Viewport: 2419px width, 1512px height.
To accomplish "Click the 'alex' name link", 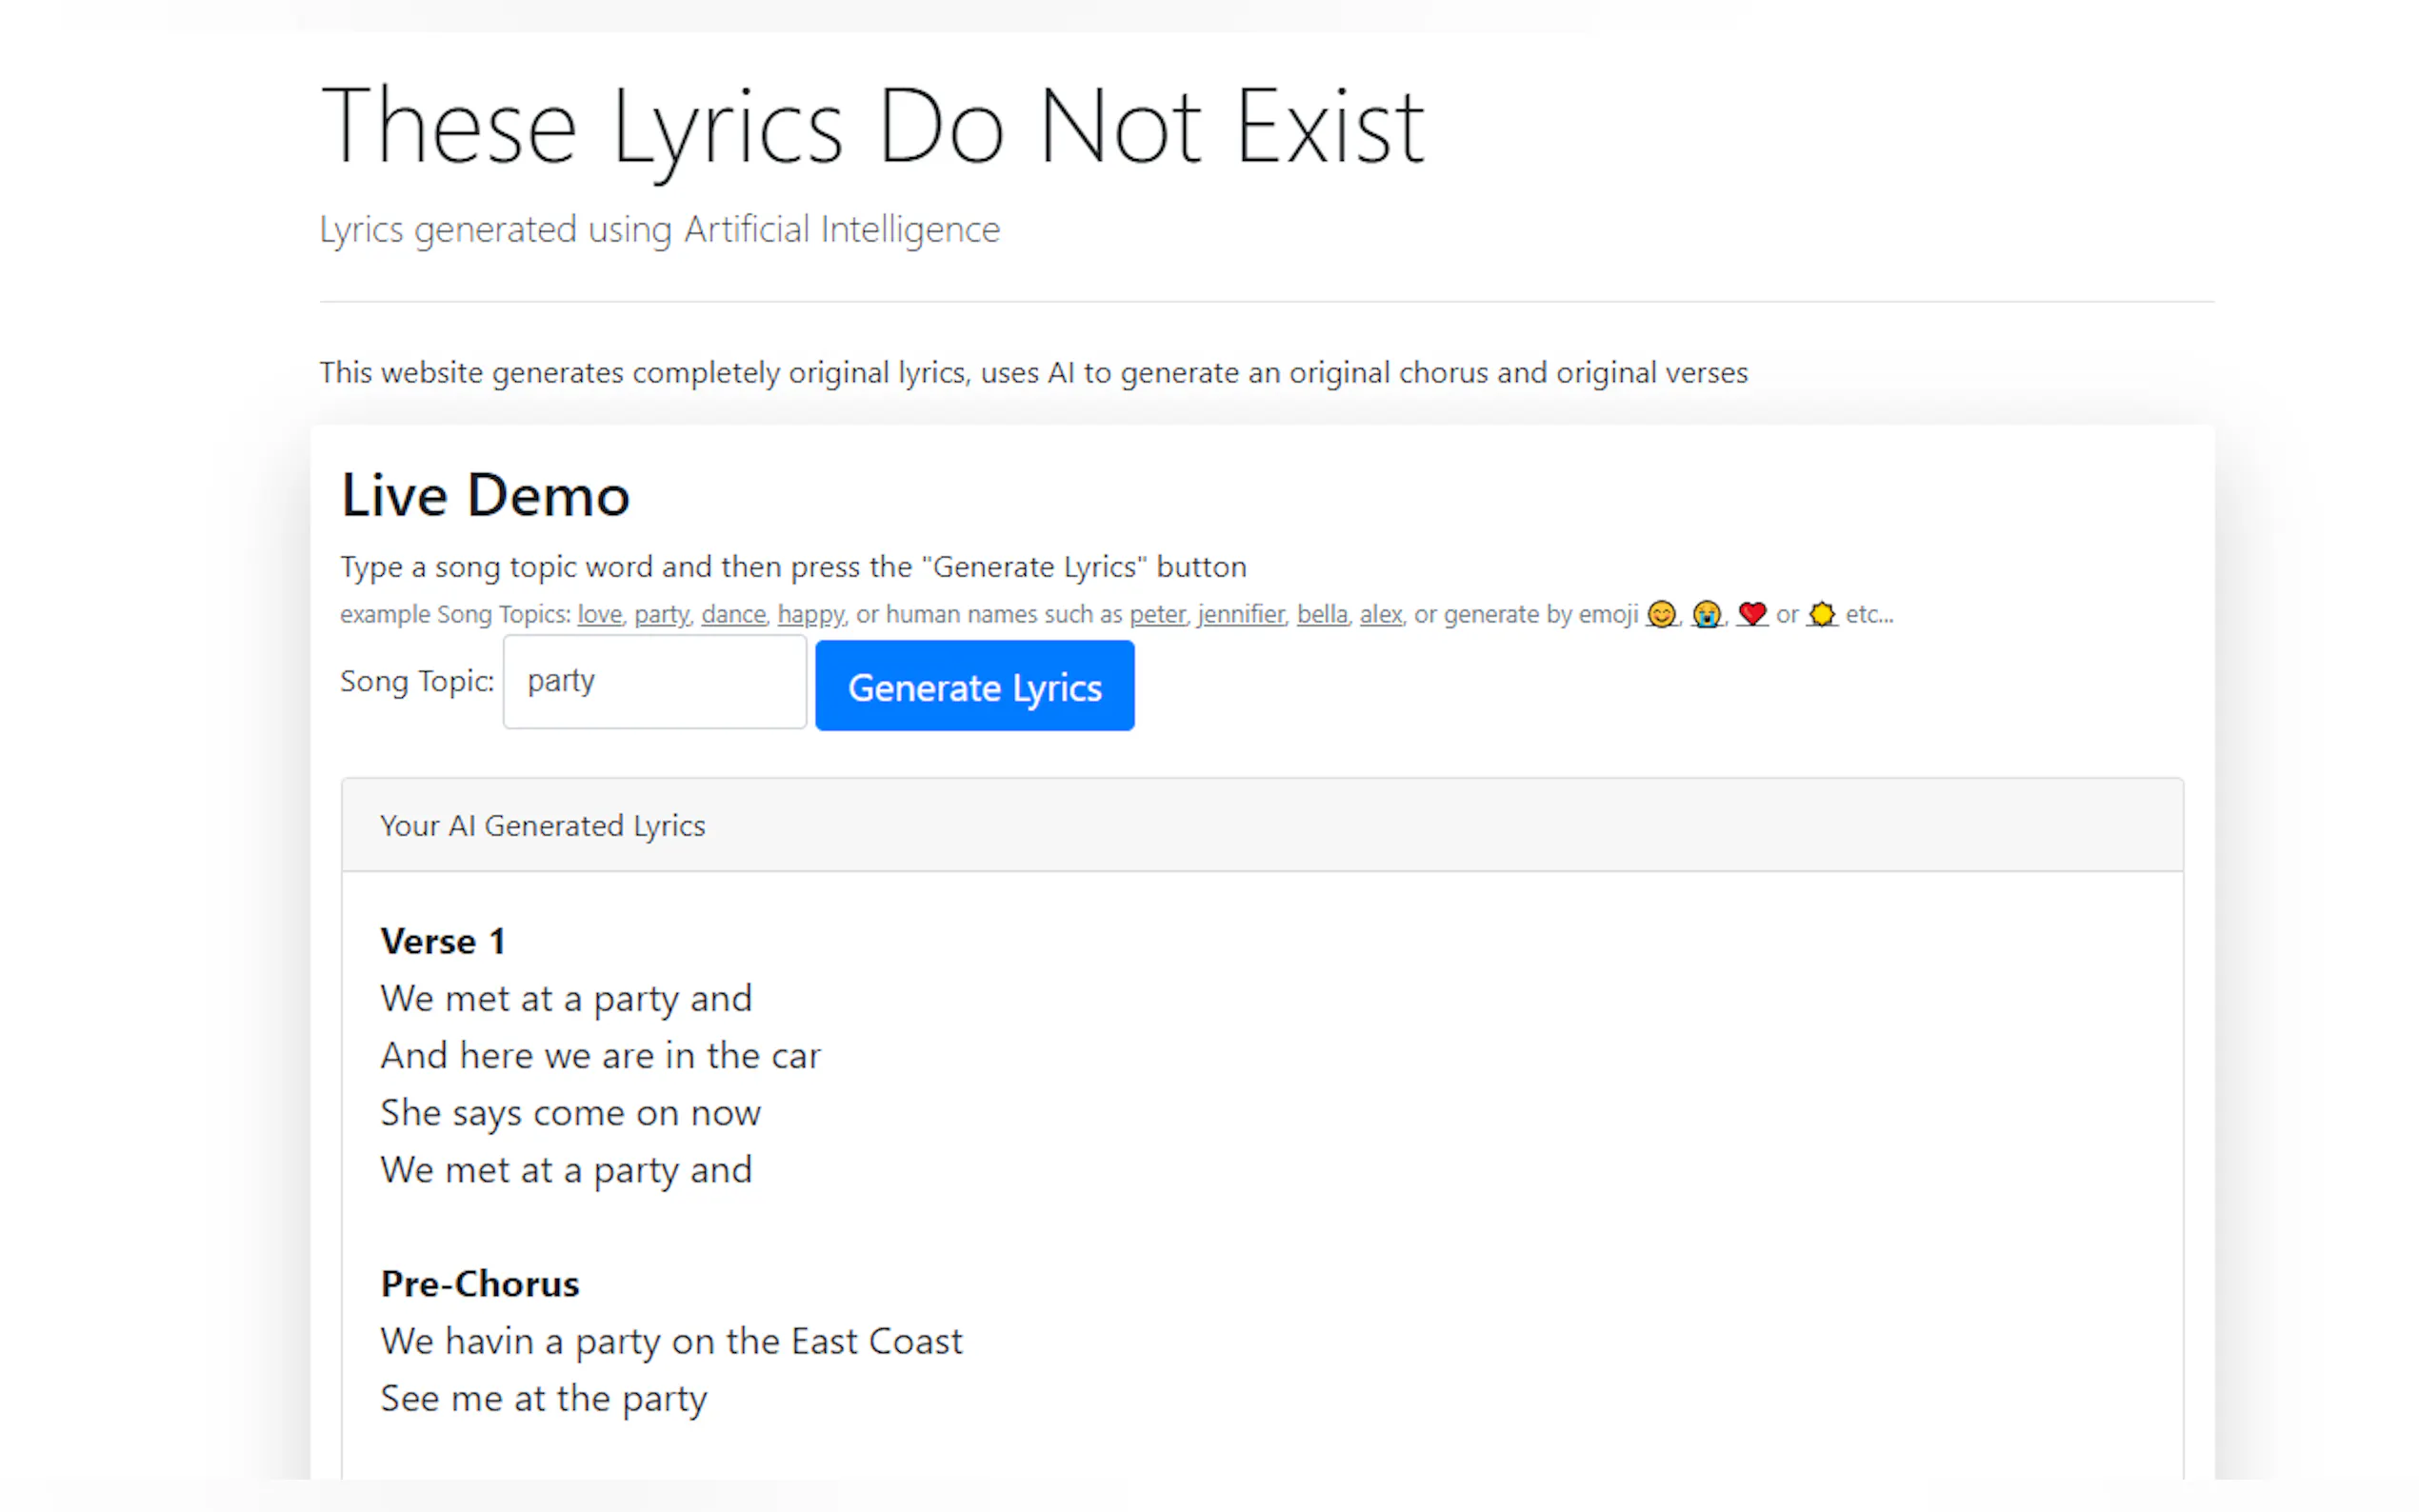I will 1380,614.
